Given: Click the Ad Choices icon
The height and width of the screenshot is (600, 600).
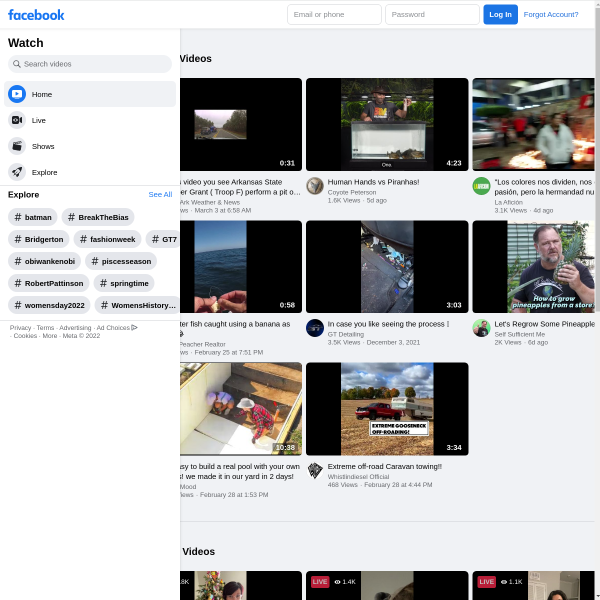Looking at the screenshot, I should [134, 328].
